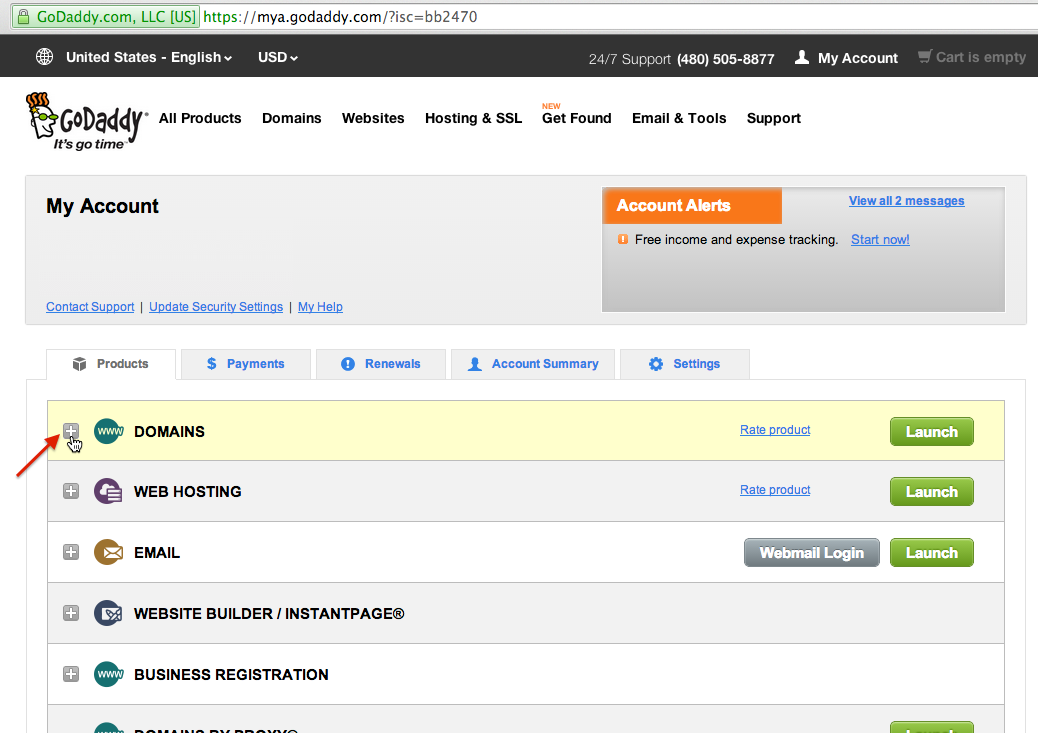This screenshot has width=1038, height=733.
Task: Open the All Products menu
Action: click(x=200, y=118)
